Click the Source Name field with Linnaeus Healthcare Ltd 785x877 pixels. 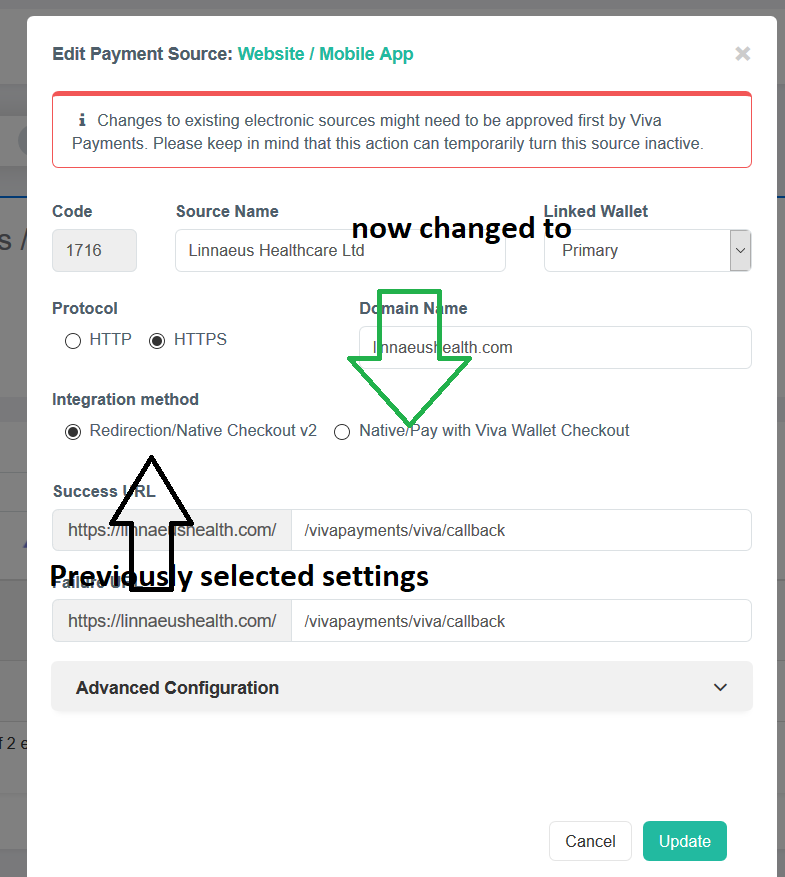340,250
